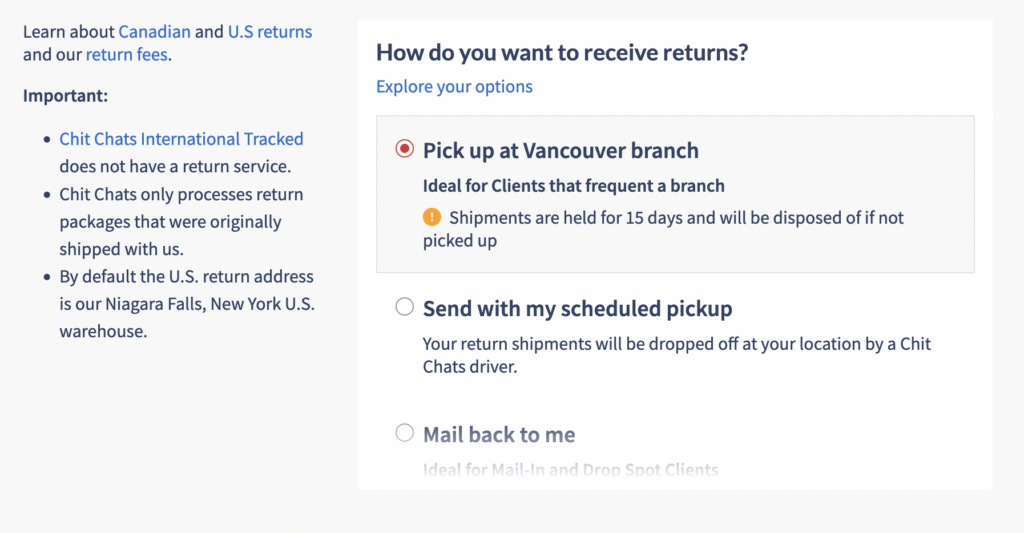Choose the Send with my scheduled pickup radio
The height and width of the screenshot is (533, 1024).
pyautogui.click(x=405, y=306)
